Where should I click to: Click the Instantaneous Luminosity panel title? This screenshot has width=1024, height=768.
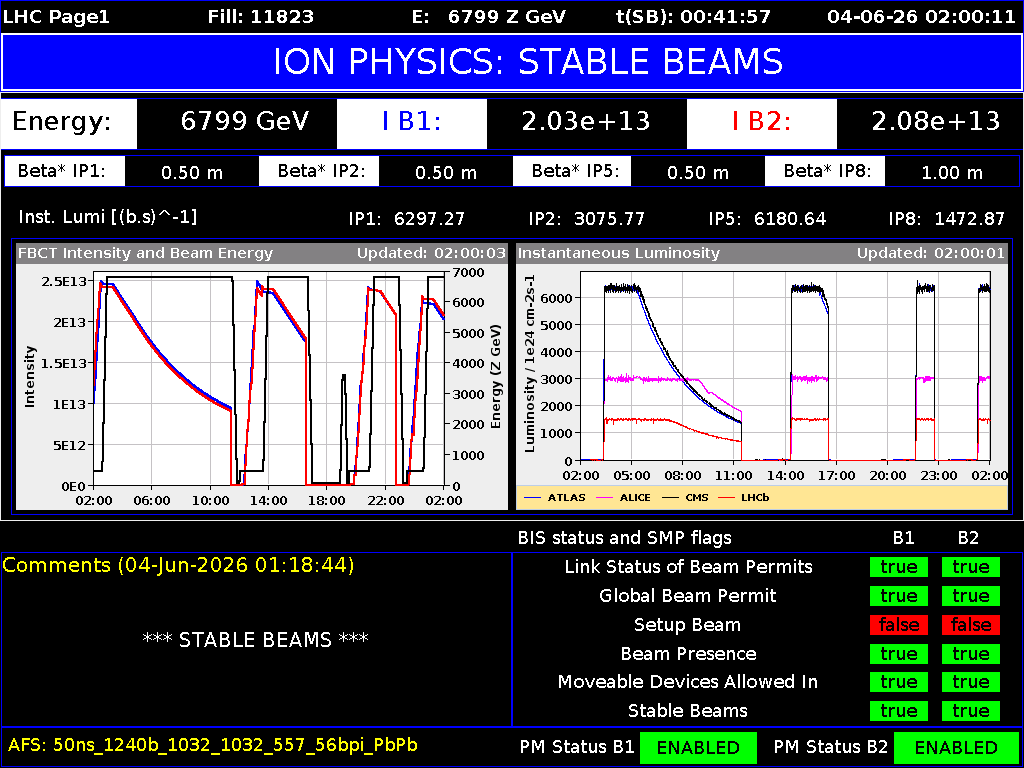pyautogui.click(x=619, y=253)
